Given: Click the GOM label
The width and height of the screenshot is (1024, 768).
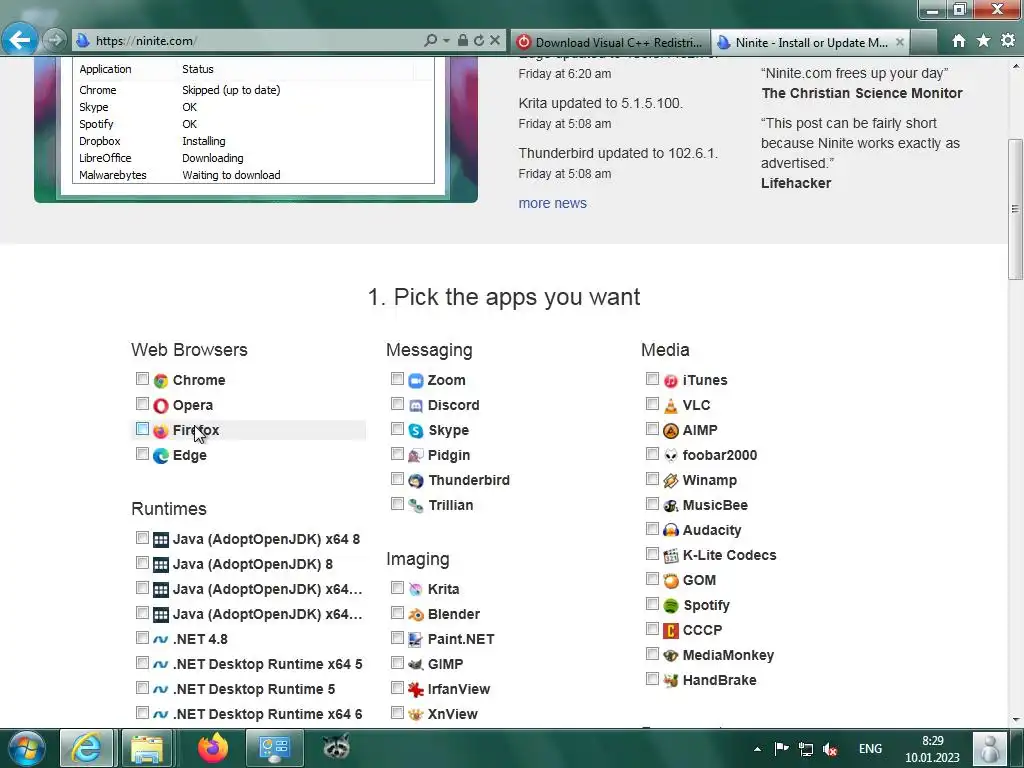Looking at the screenshot, I should pos(699,581).
